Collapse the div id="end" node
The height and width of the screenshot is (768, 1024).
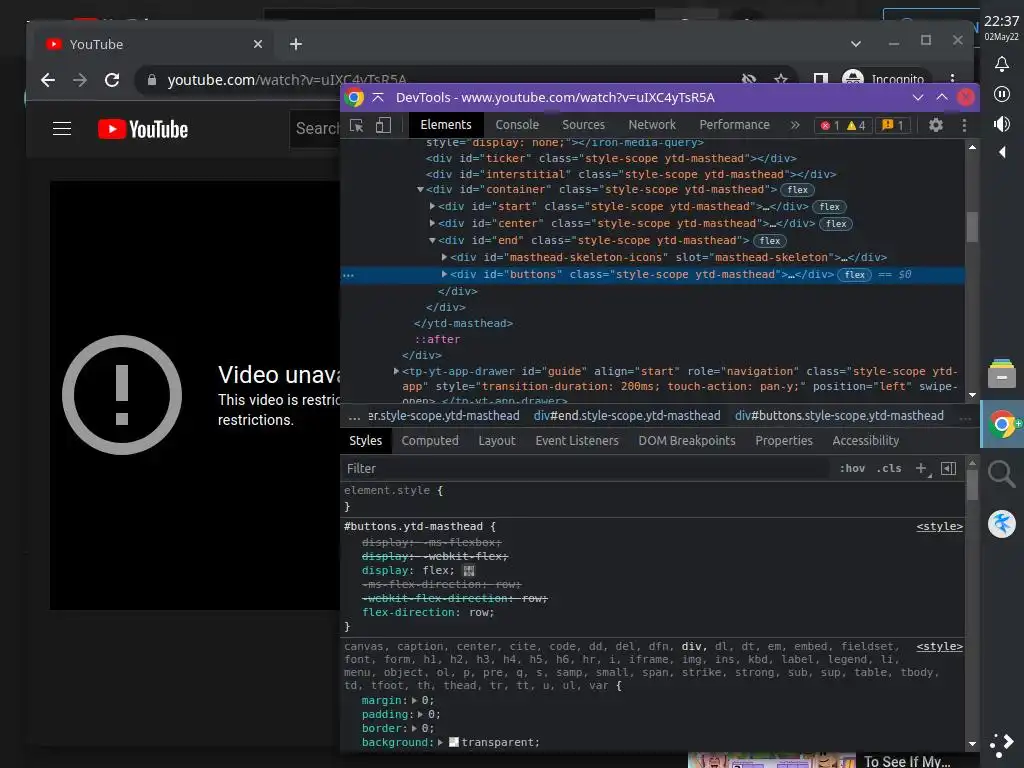pos(432,240)
